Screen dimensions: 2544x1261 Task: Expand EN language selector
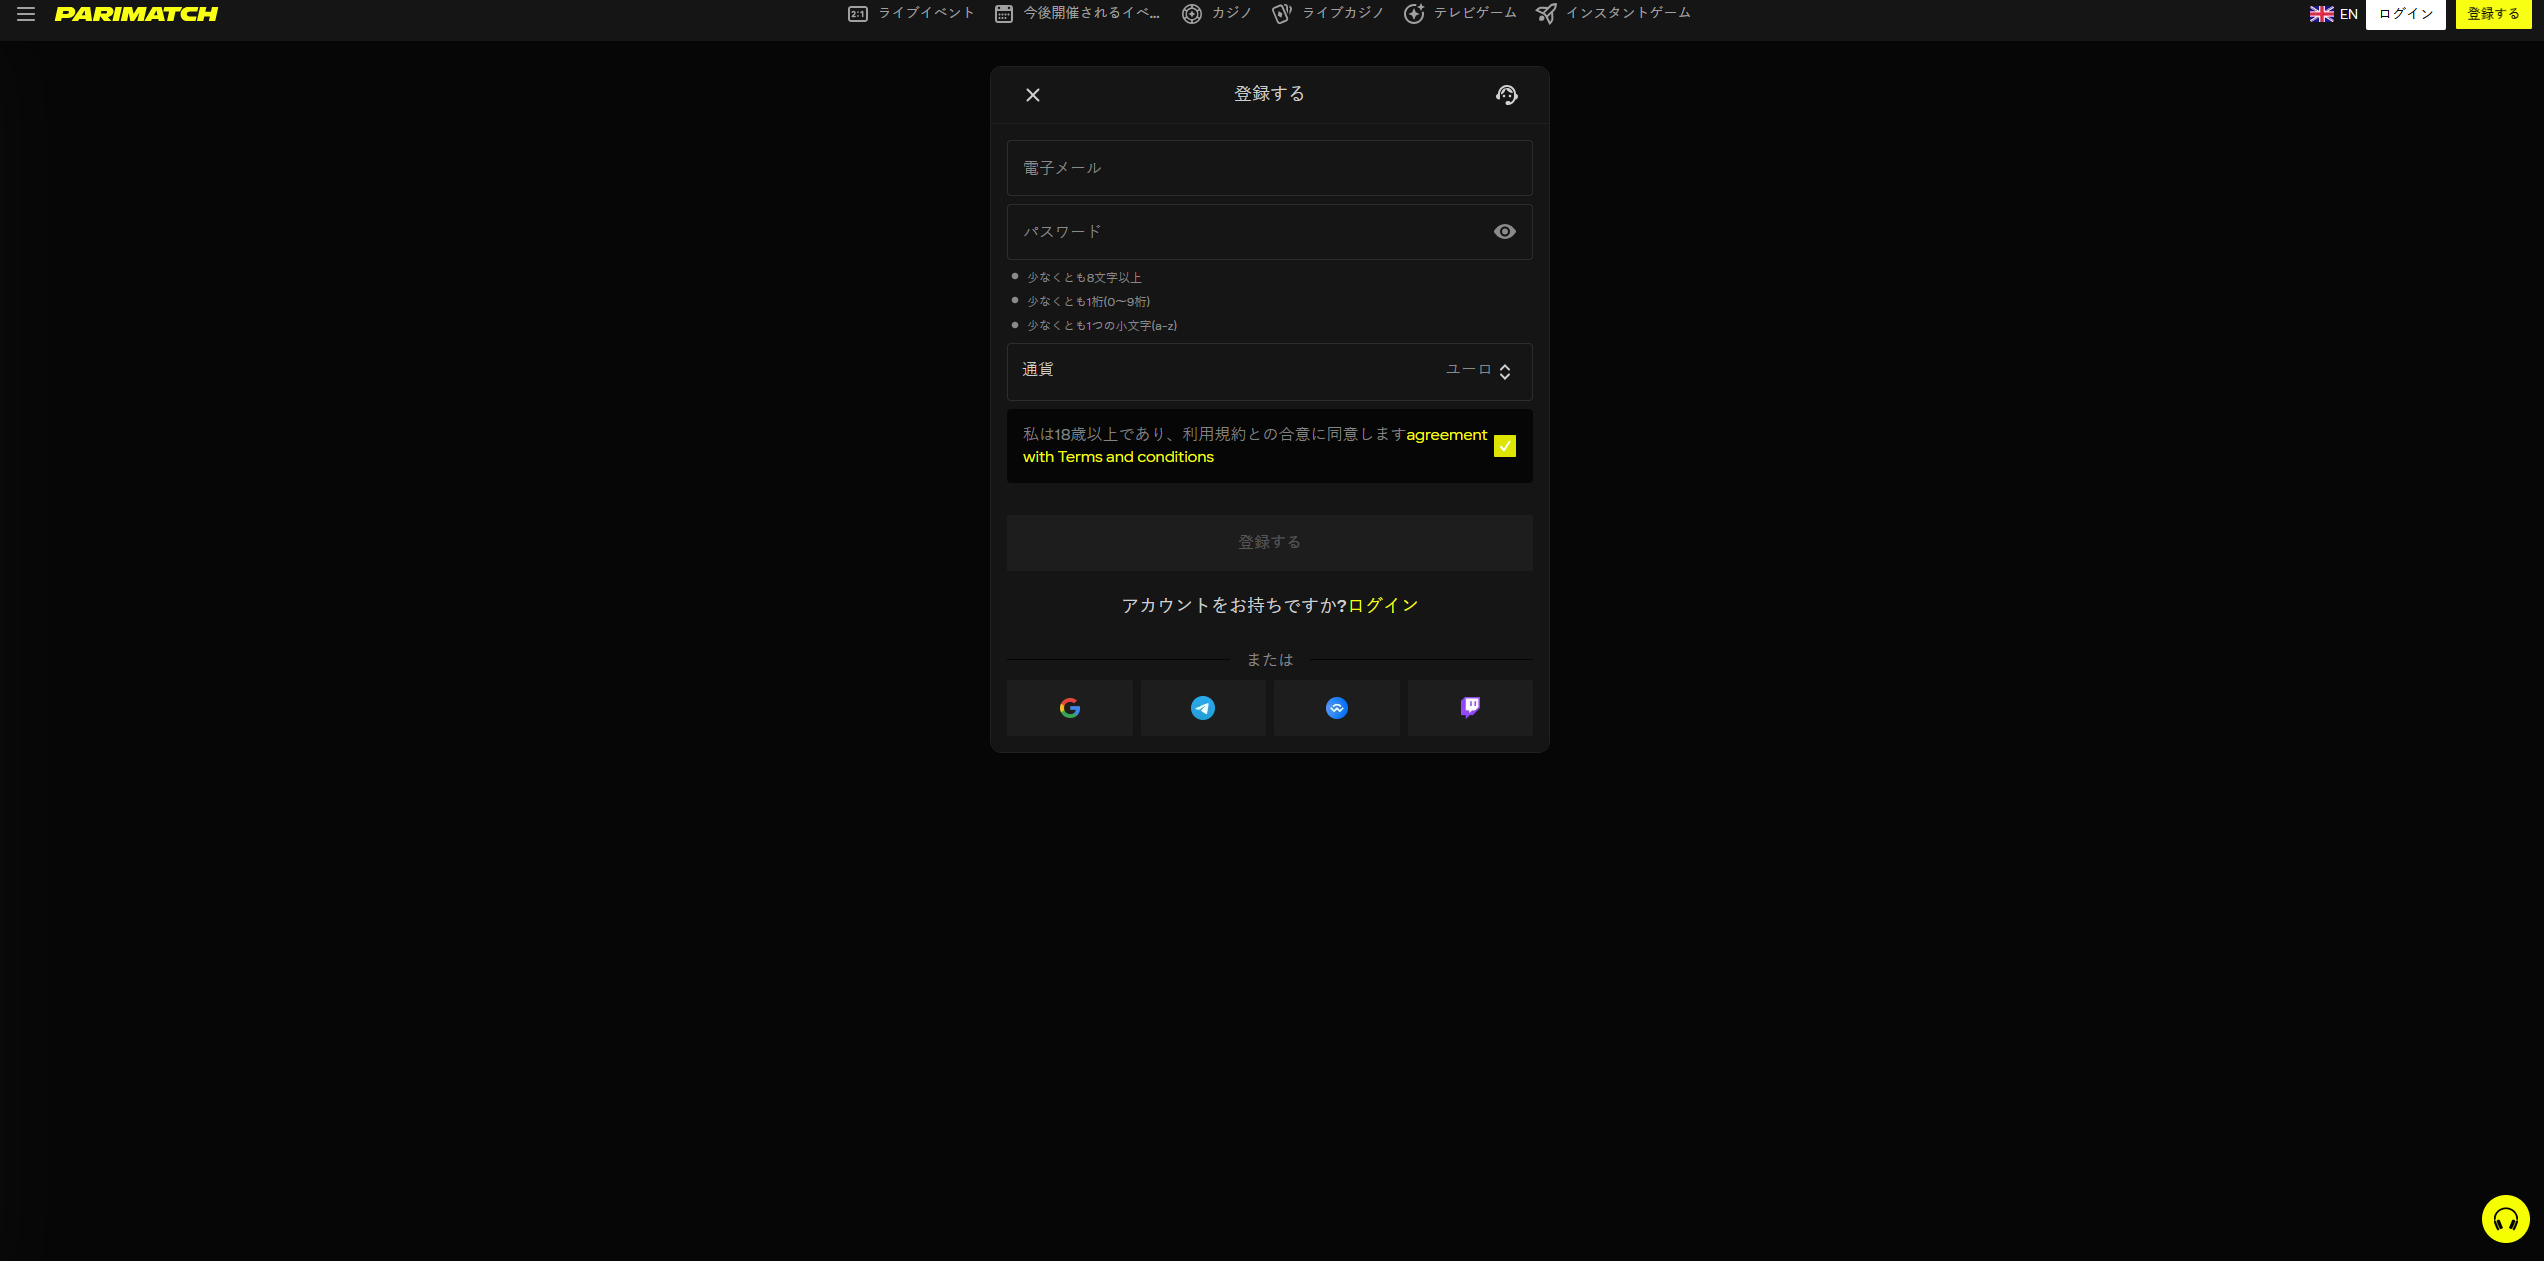click(2334, 14)
